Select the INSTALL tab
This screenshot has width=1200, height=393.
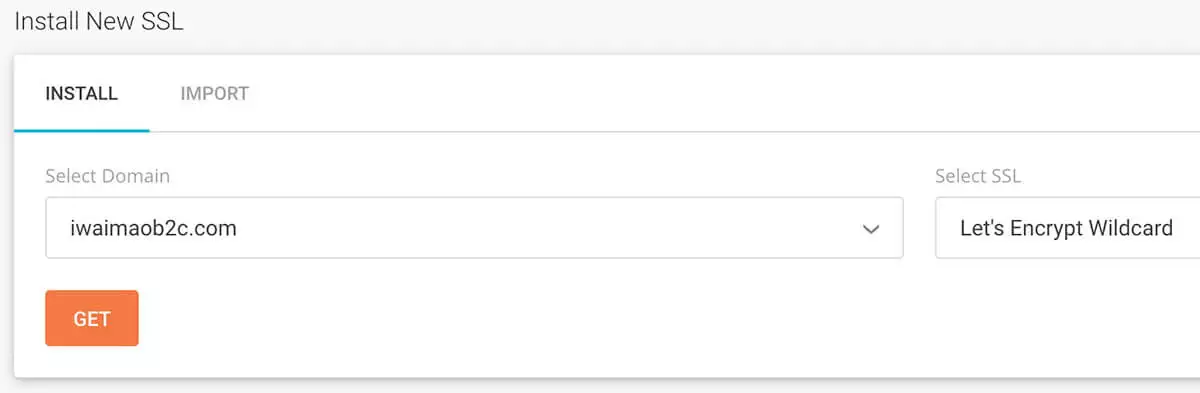82,94
